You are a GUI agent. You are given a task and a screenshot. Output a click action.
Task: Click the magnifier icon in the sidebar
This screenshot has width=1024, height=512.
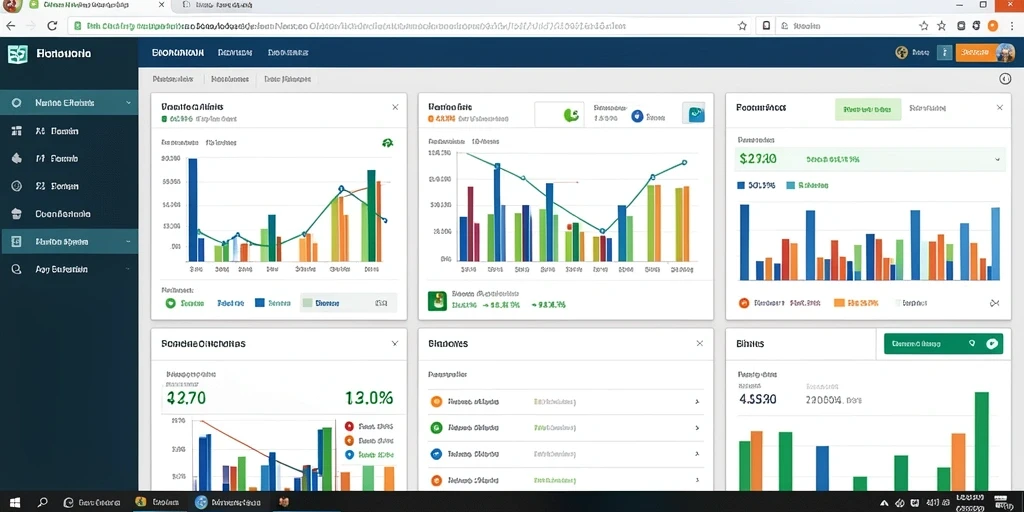click(17, 269)
